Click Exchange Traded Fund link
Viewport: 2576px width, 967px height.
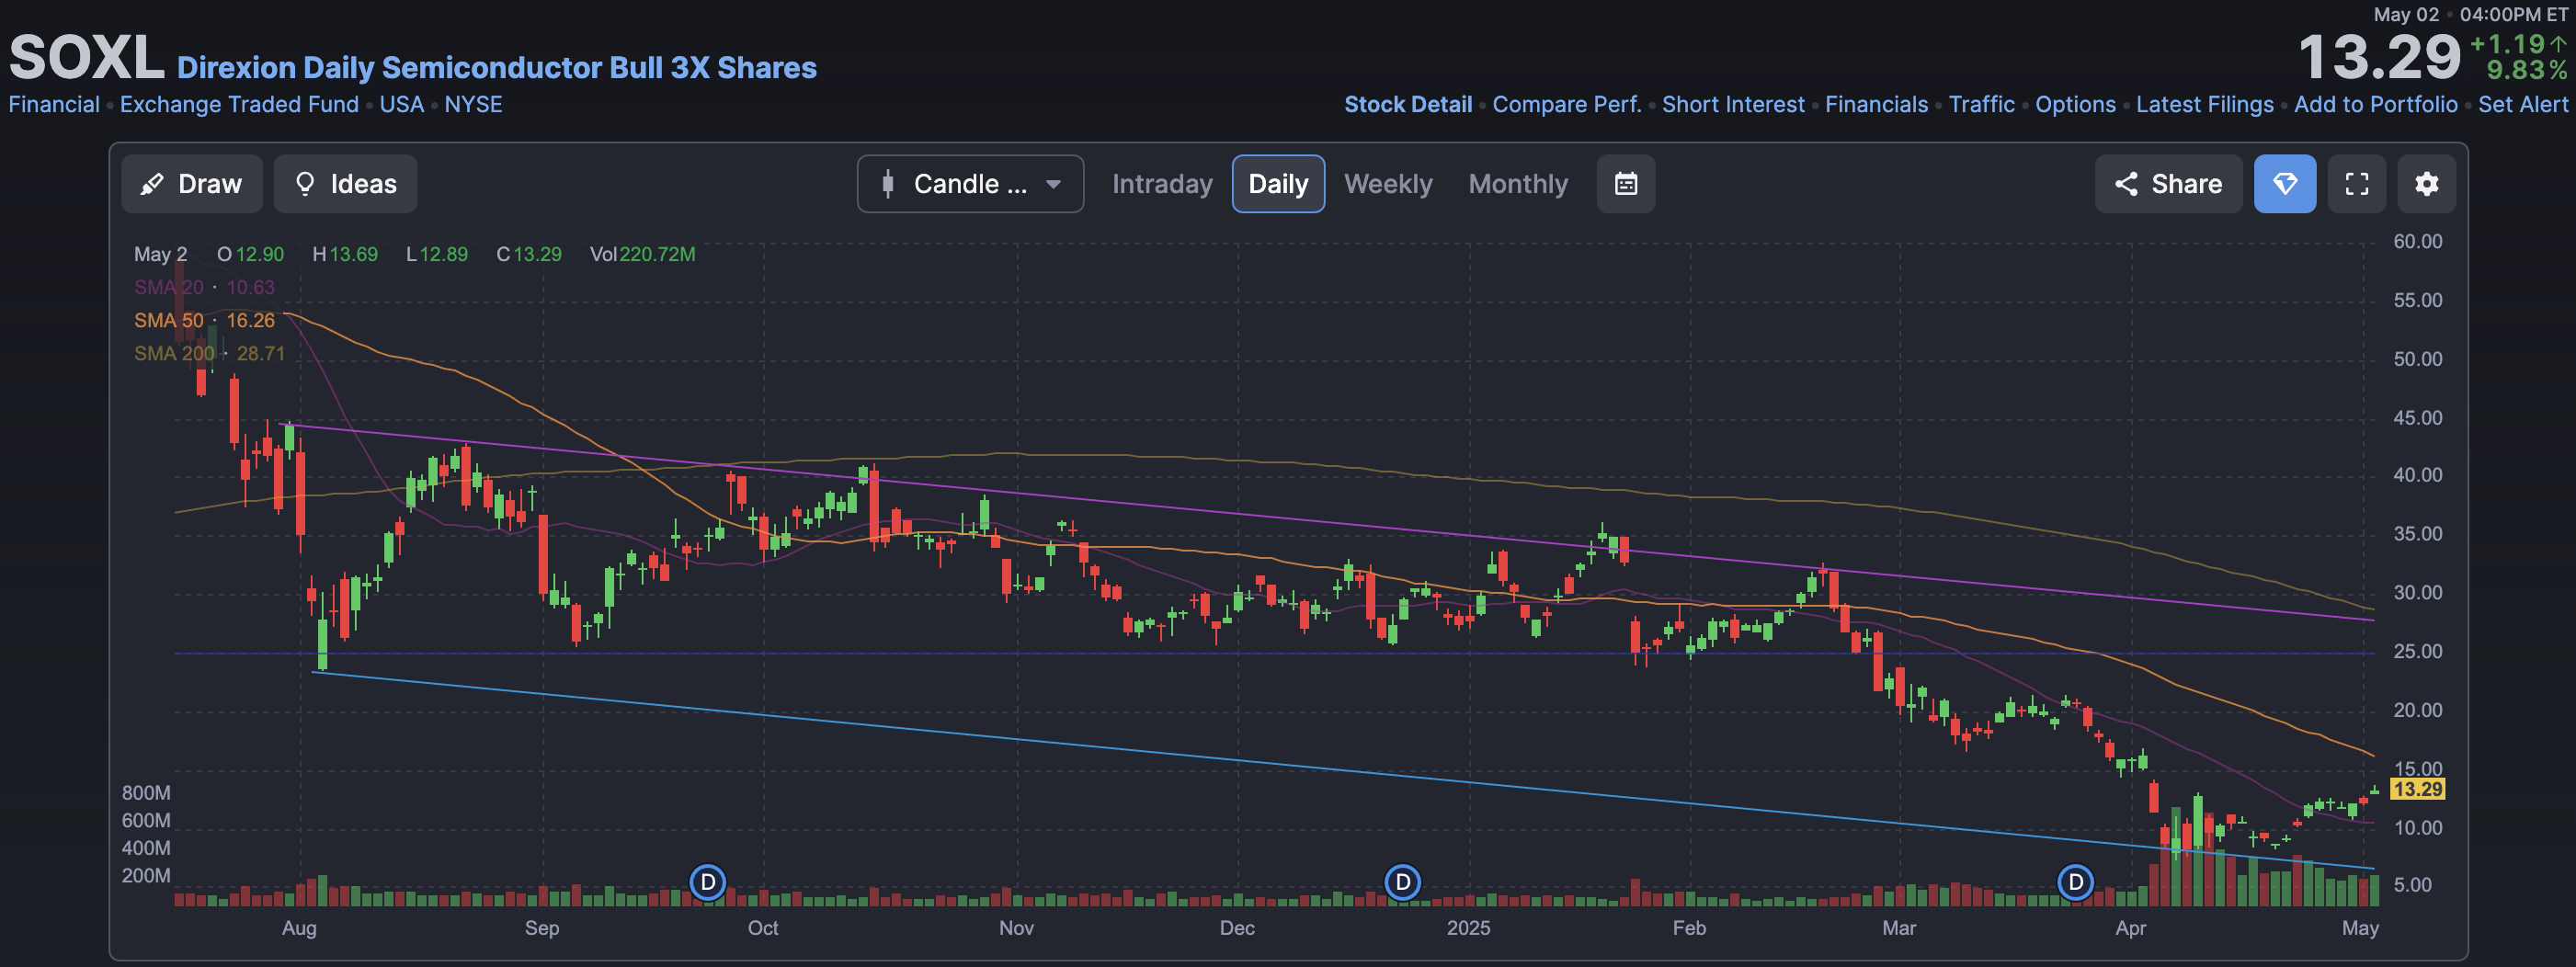[x=239, y=104]
